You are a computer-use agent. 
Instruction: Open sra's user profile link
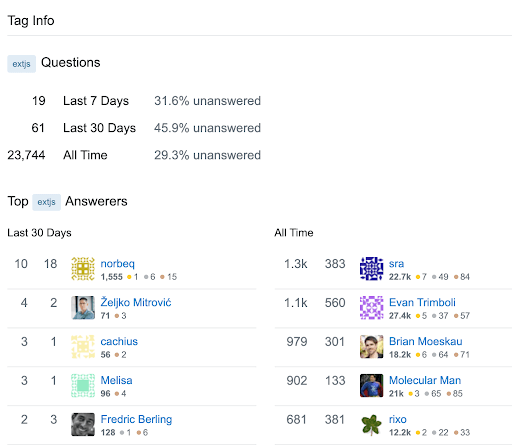coord(396,264)
